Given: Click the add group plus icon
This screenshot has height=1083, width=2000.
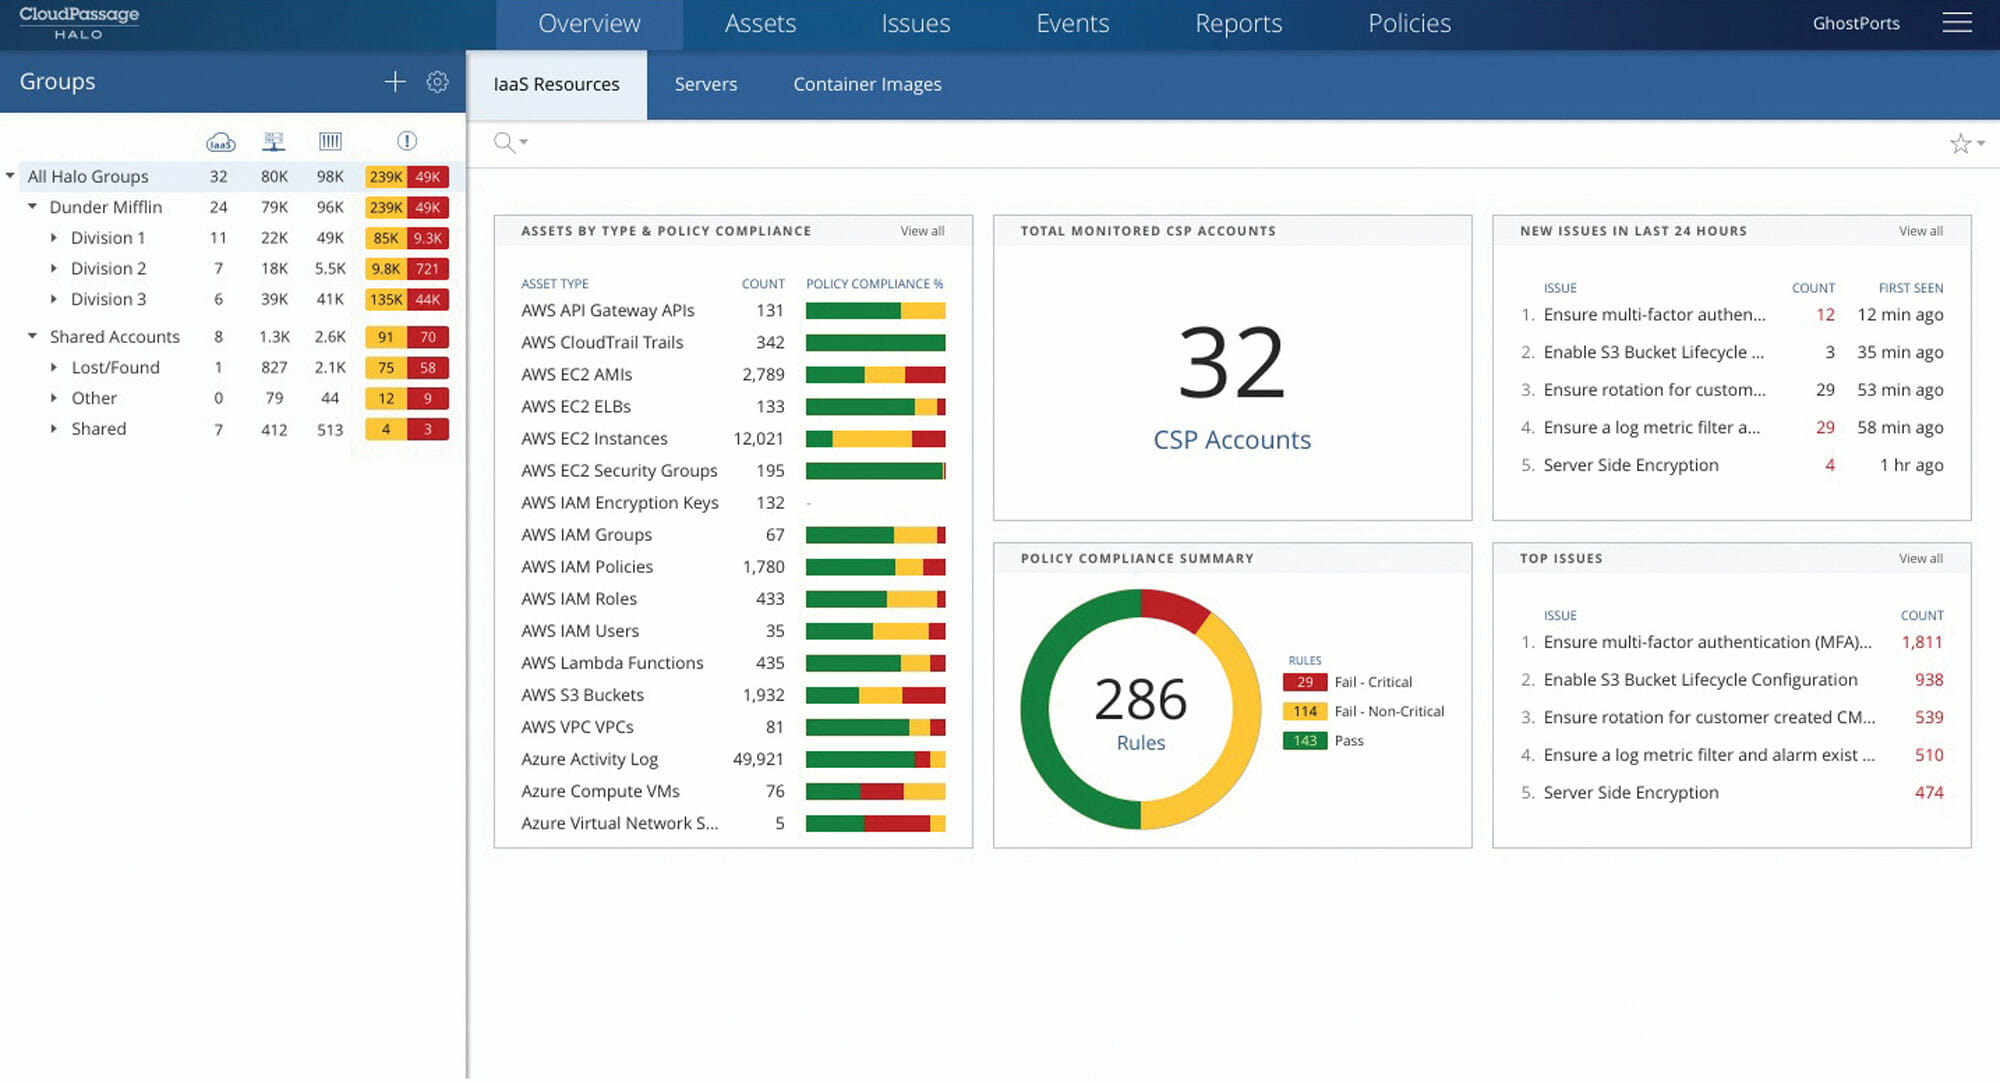Looking at the screenshot, I should pyautogui.click(x=395, y=82).
